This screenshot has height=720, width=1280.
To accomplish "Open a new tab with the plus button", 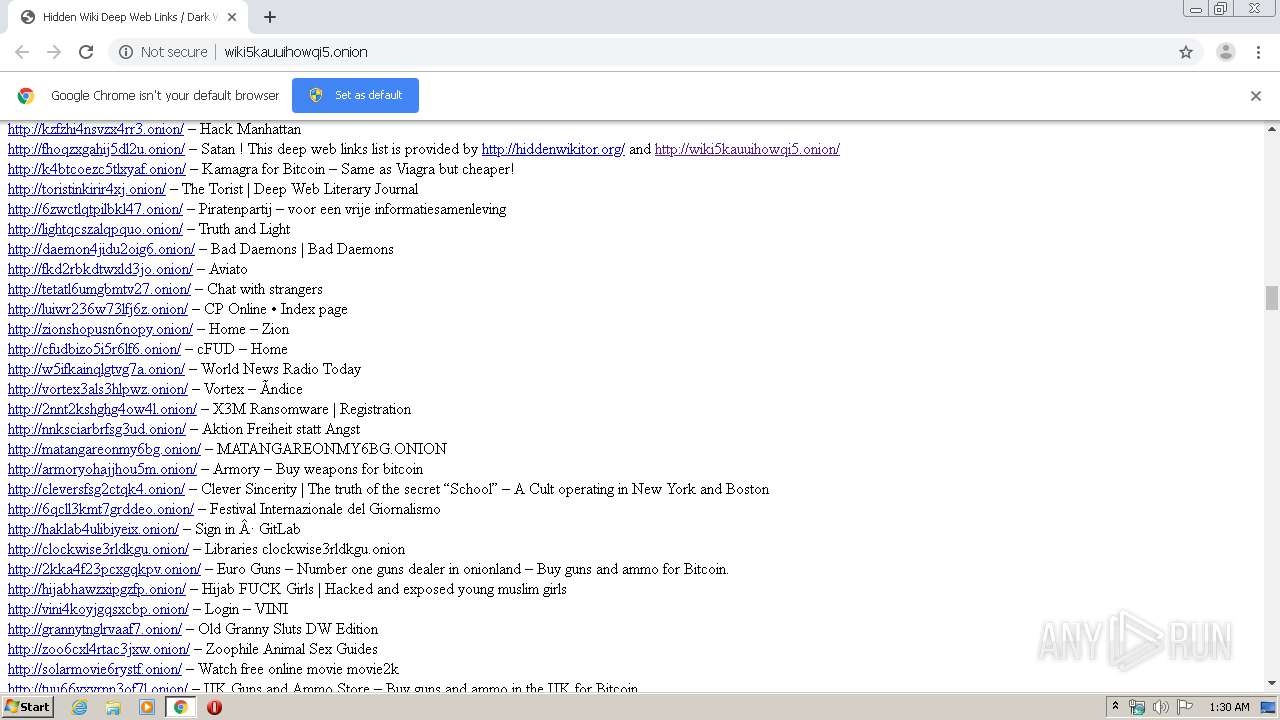I will pos(269,17).
